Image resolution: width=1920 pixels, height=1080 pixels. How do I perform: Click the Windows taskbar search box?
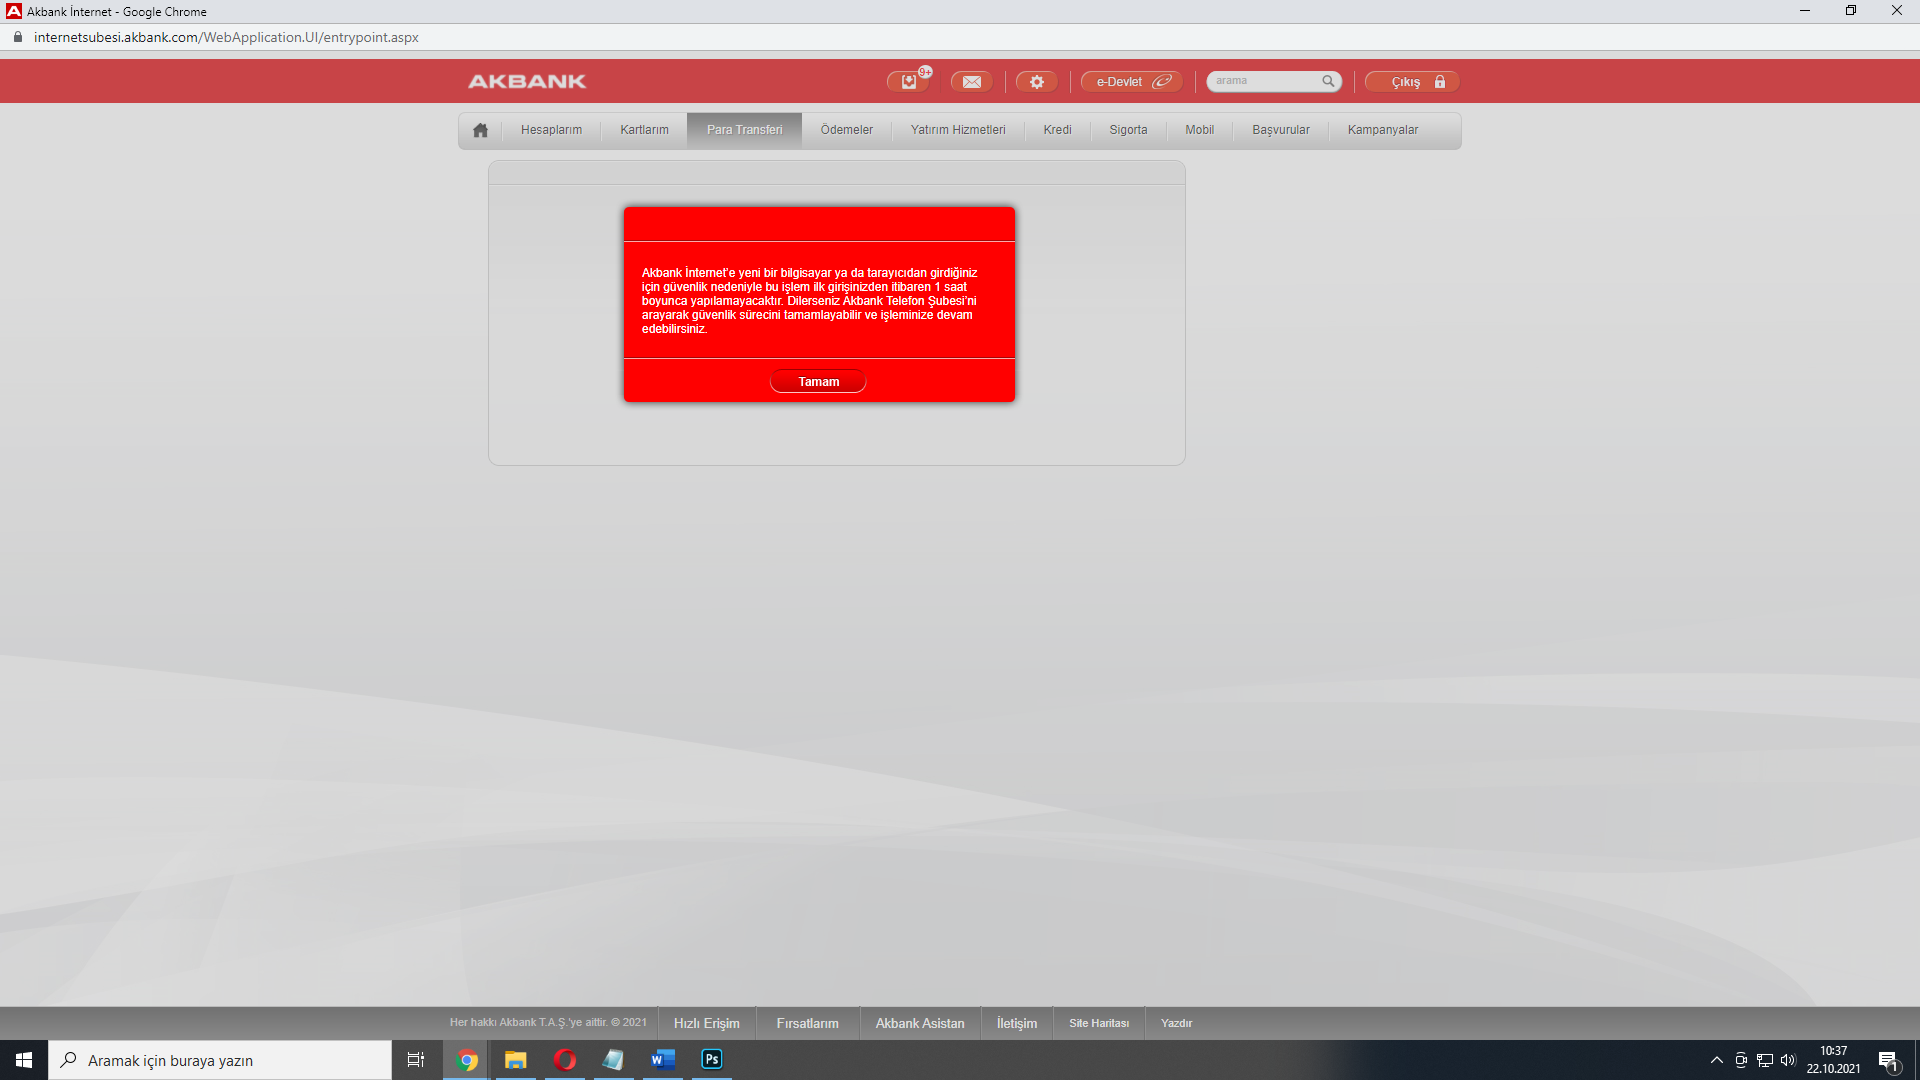click(220, 1060)
